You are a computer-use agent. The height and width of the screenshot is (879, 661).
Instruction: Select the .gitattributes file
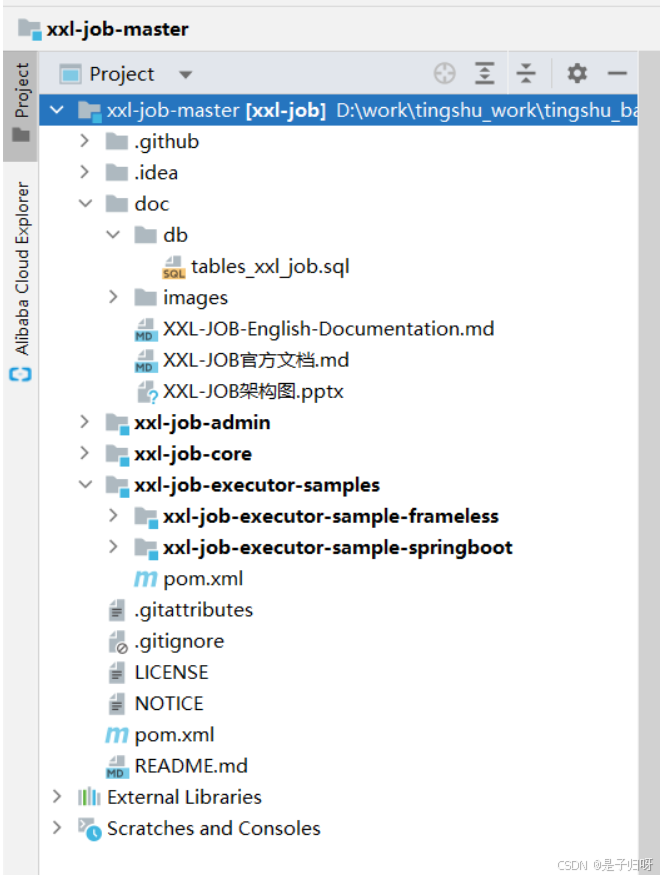click(194, 610)
